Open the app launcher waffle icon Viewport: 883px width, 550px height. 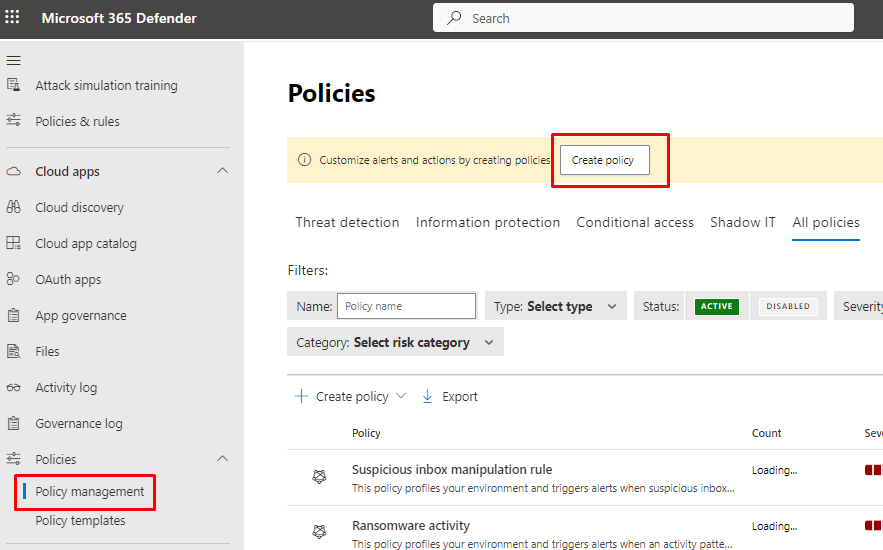point(13,18)
